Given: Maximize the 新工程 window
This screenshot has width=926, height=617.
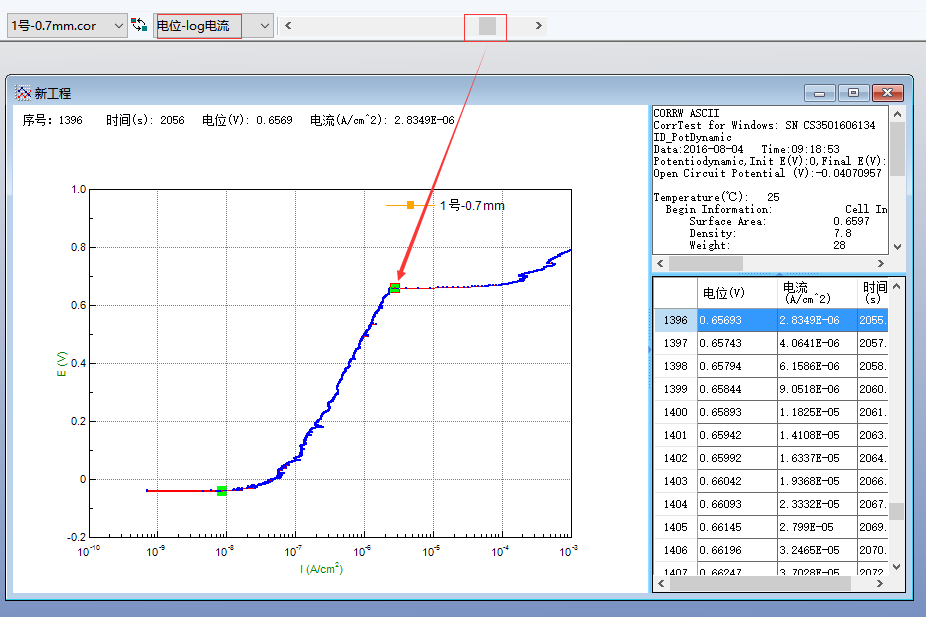Looking at the screenshot, I should pyautogui.click(x=853, y=93).
